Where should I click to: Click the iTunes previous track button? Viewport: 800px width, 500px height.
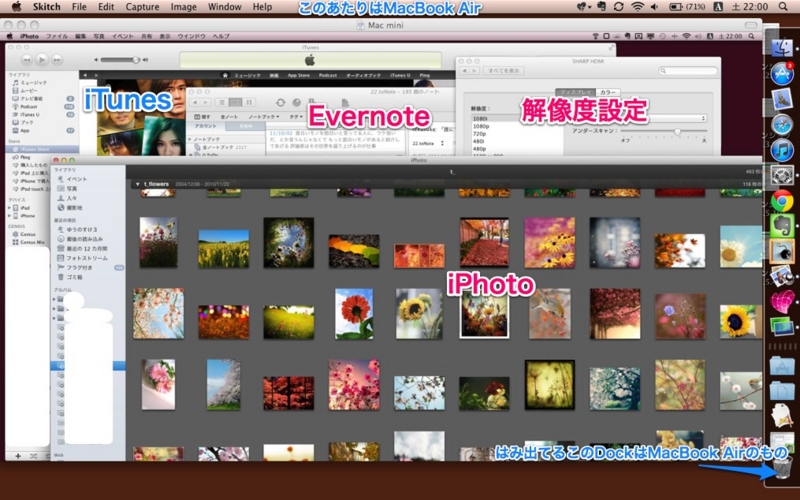(27, 60)
